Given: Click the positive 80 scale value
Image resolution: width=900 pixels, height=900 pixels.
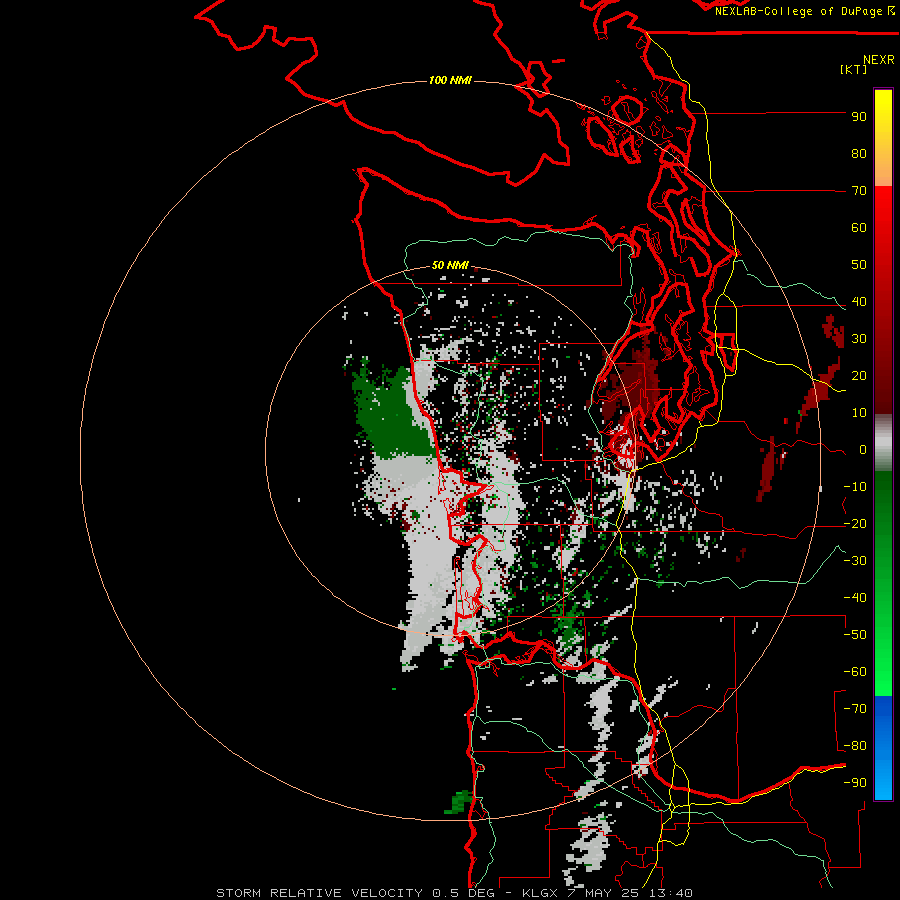Looking at the screenshot, I should 859,154.
